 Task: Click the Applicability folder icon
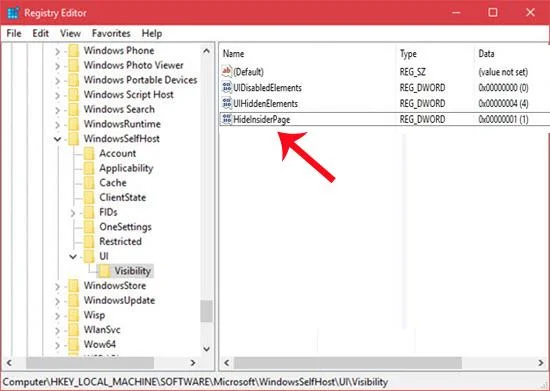(89, 169)
